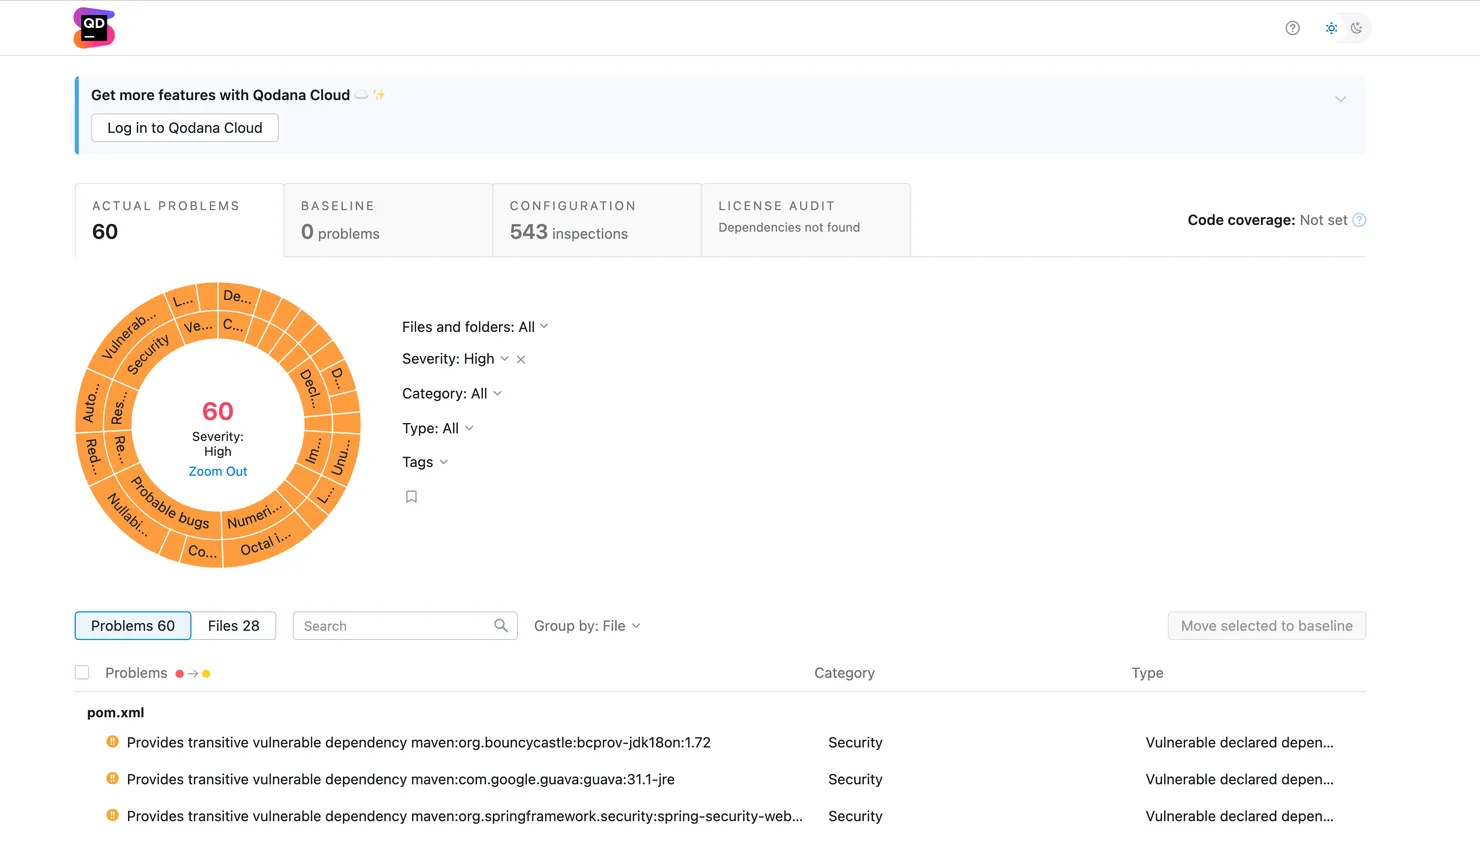Collapse the Qodana Cloud banner chevron
1480x844 pixels.
click(x=1340, y=99)
